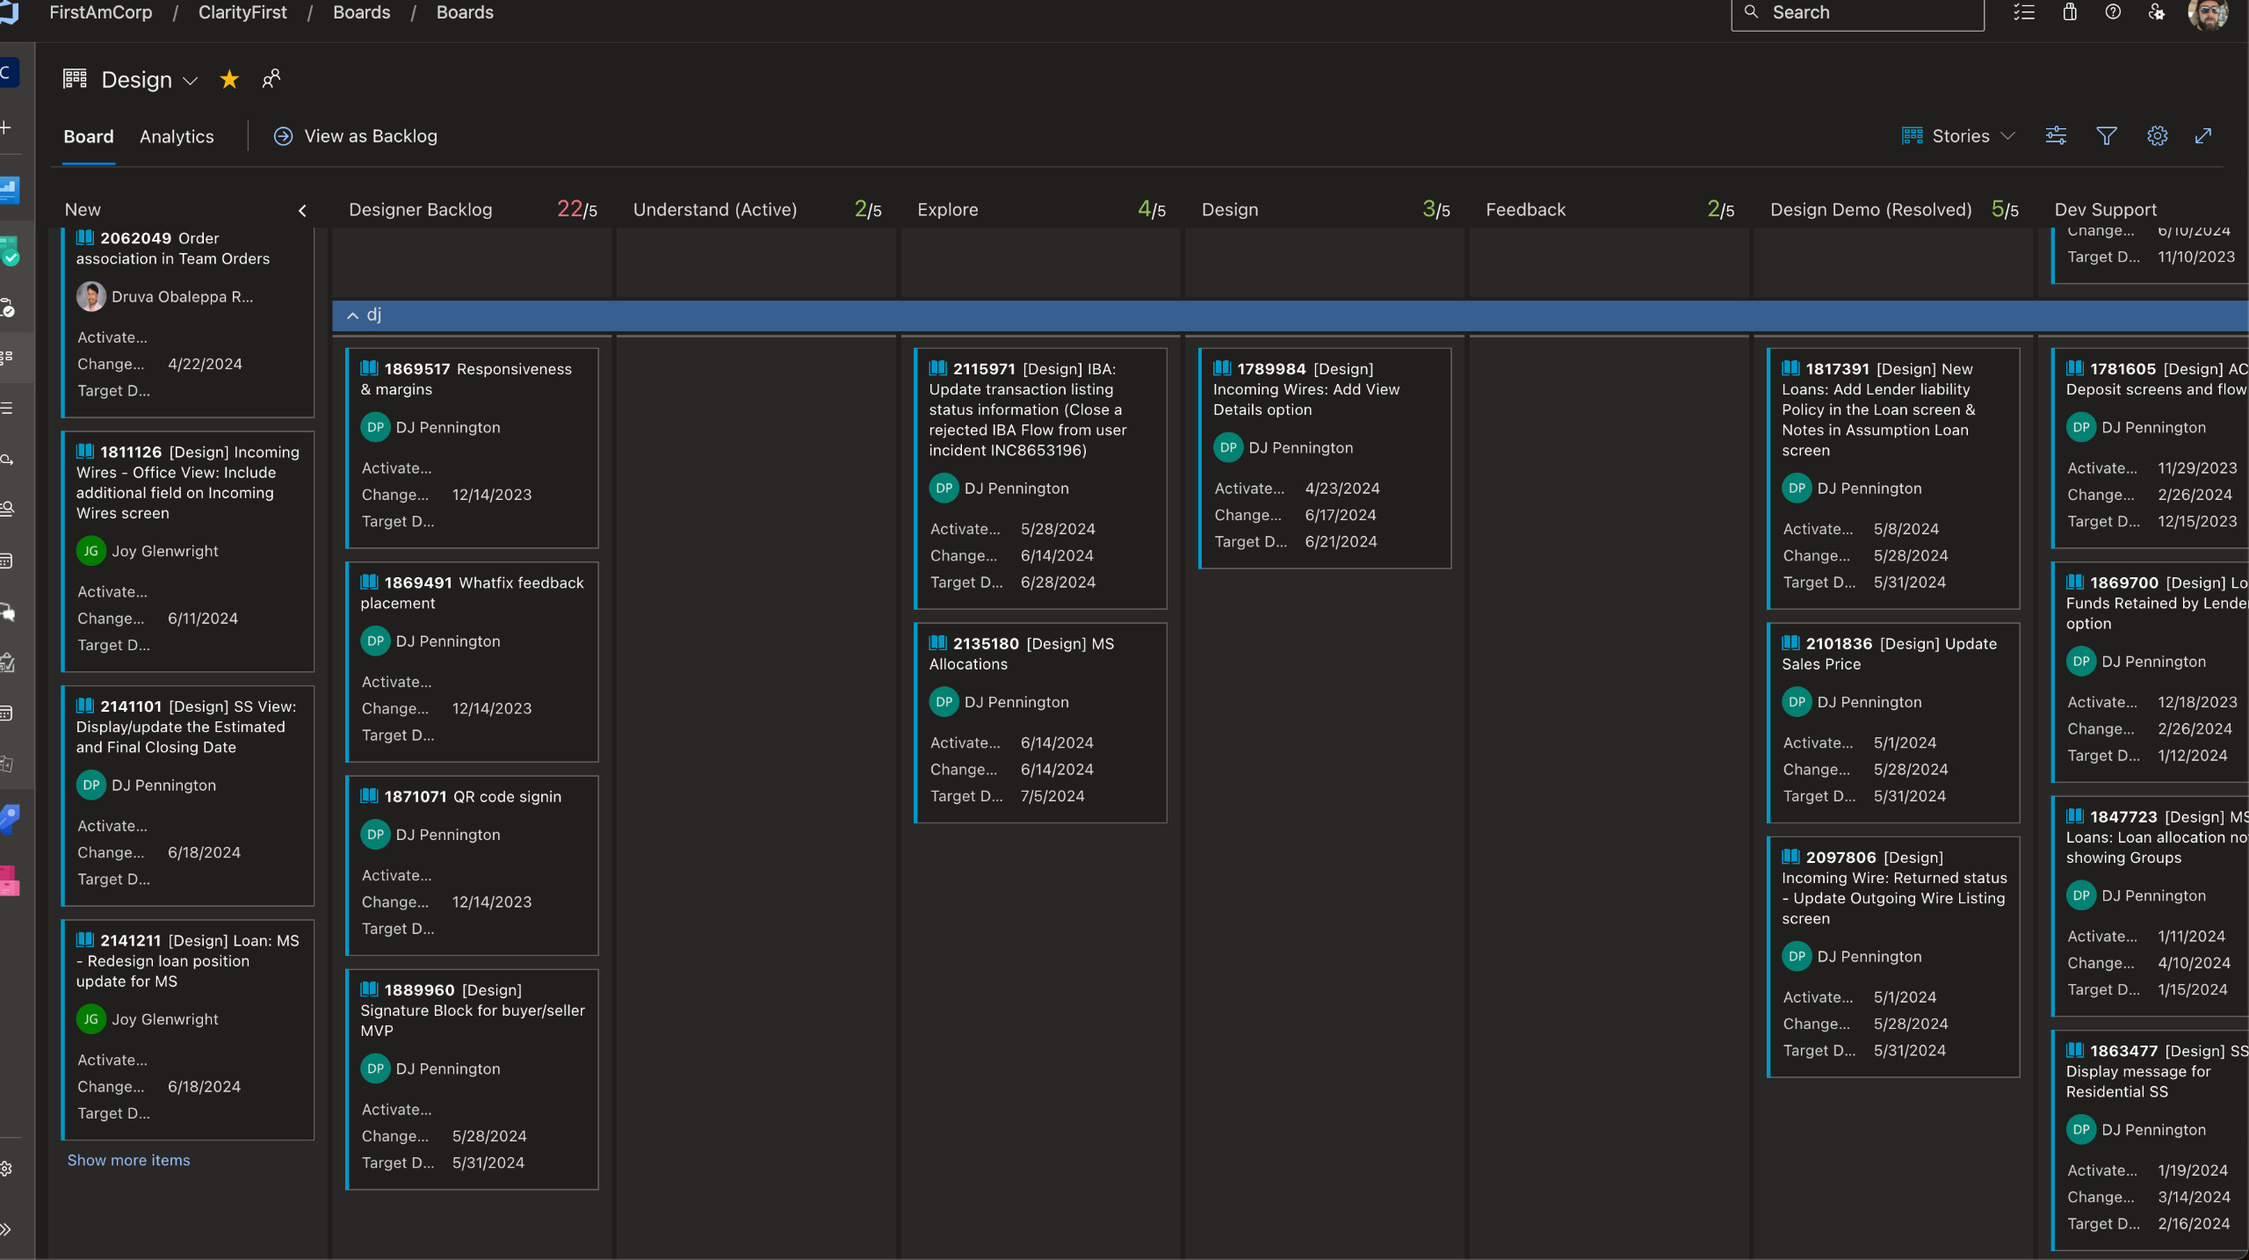Open the shopping bag marketplace icon
Screen dimensions: 2249x1260
pos(2069,12)
